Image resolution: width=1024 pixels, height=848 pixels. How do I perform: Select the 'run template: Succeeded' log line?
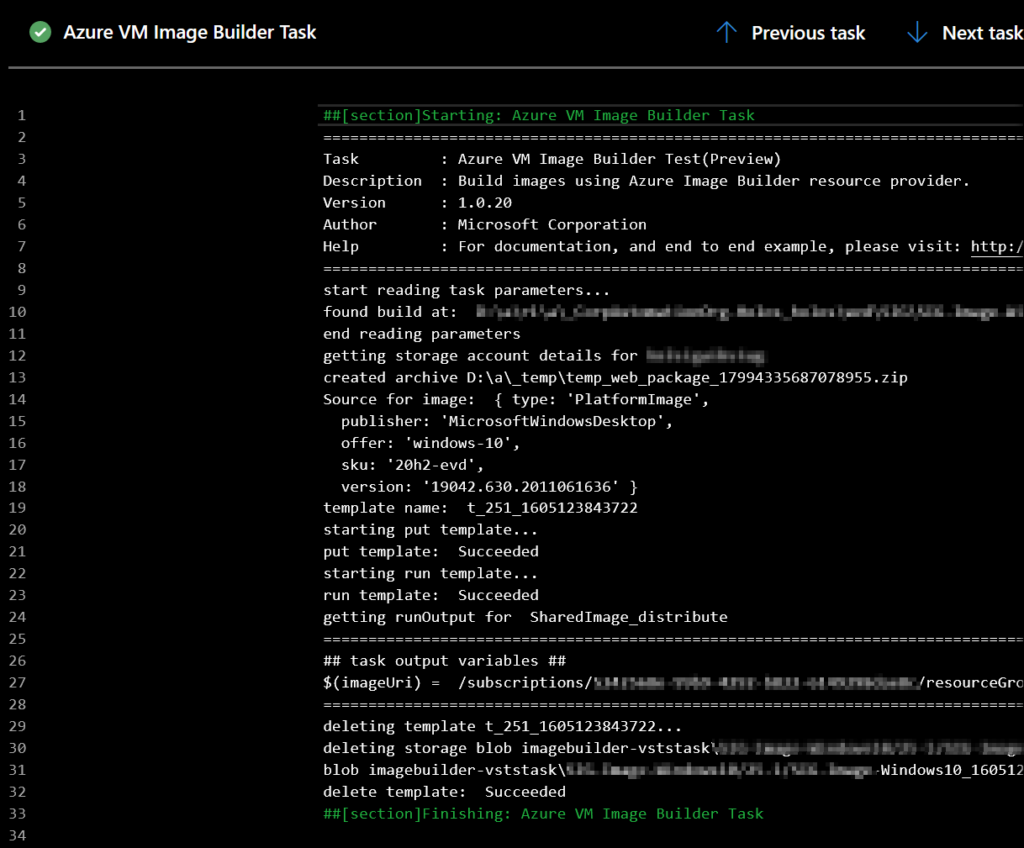click(430, 595)
